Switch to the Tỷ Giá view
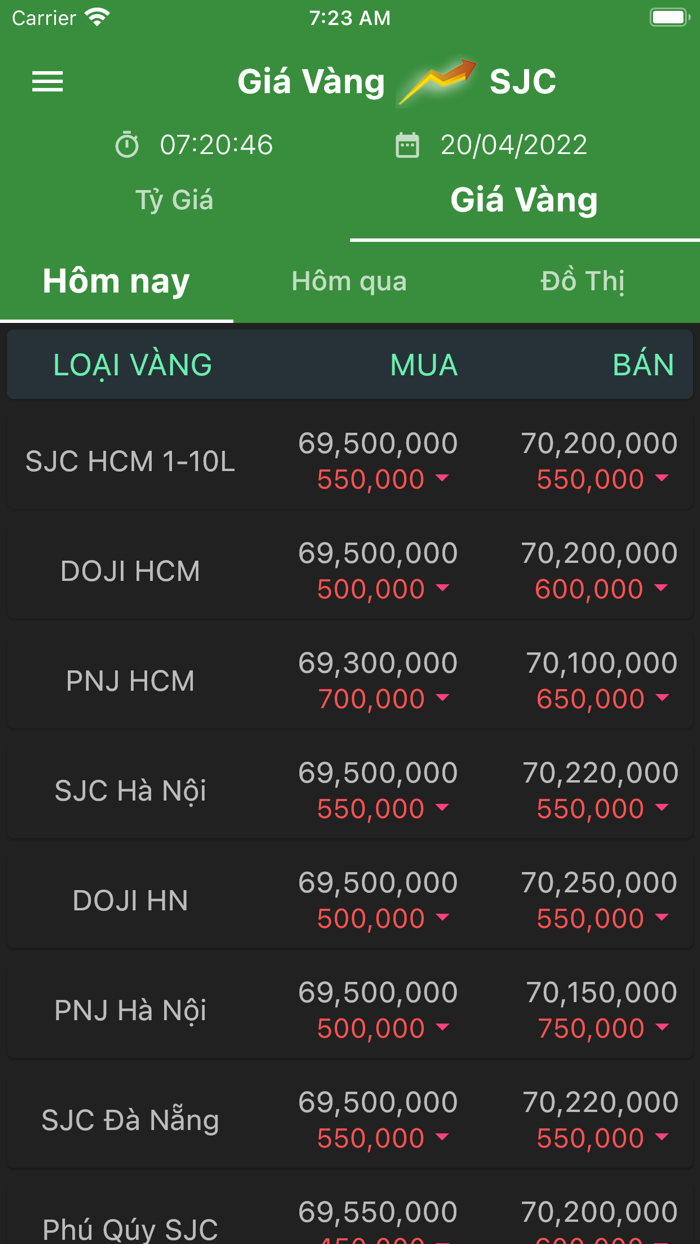Image resolution: width=700 pixels, height=1244 pixels. tap(173, 199)
